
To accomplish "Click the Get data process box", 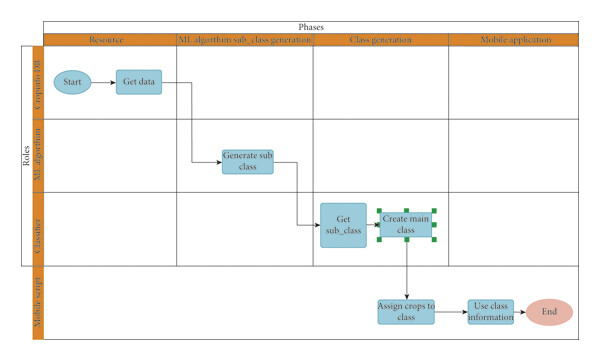I will 139,82.
